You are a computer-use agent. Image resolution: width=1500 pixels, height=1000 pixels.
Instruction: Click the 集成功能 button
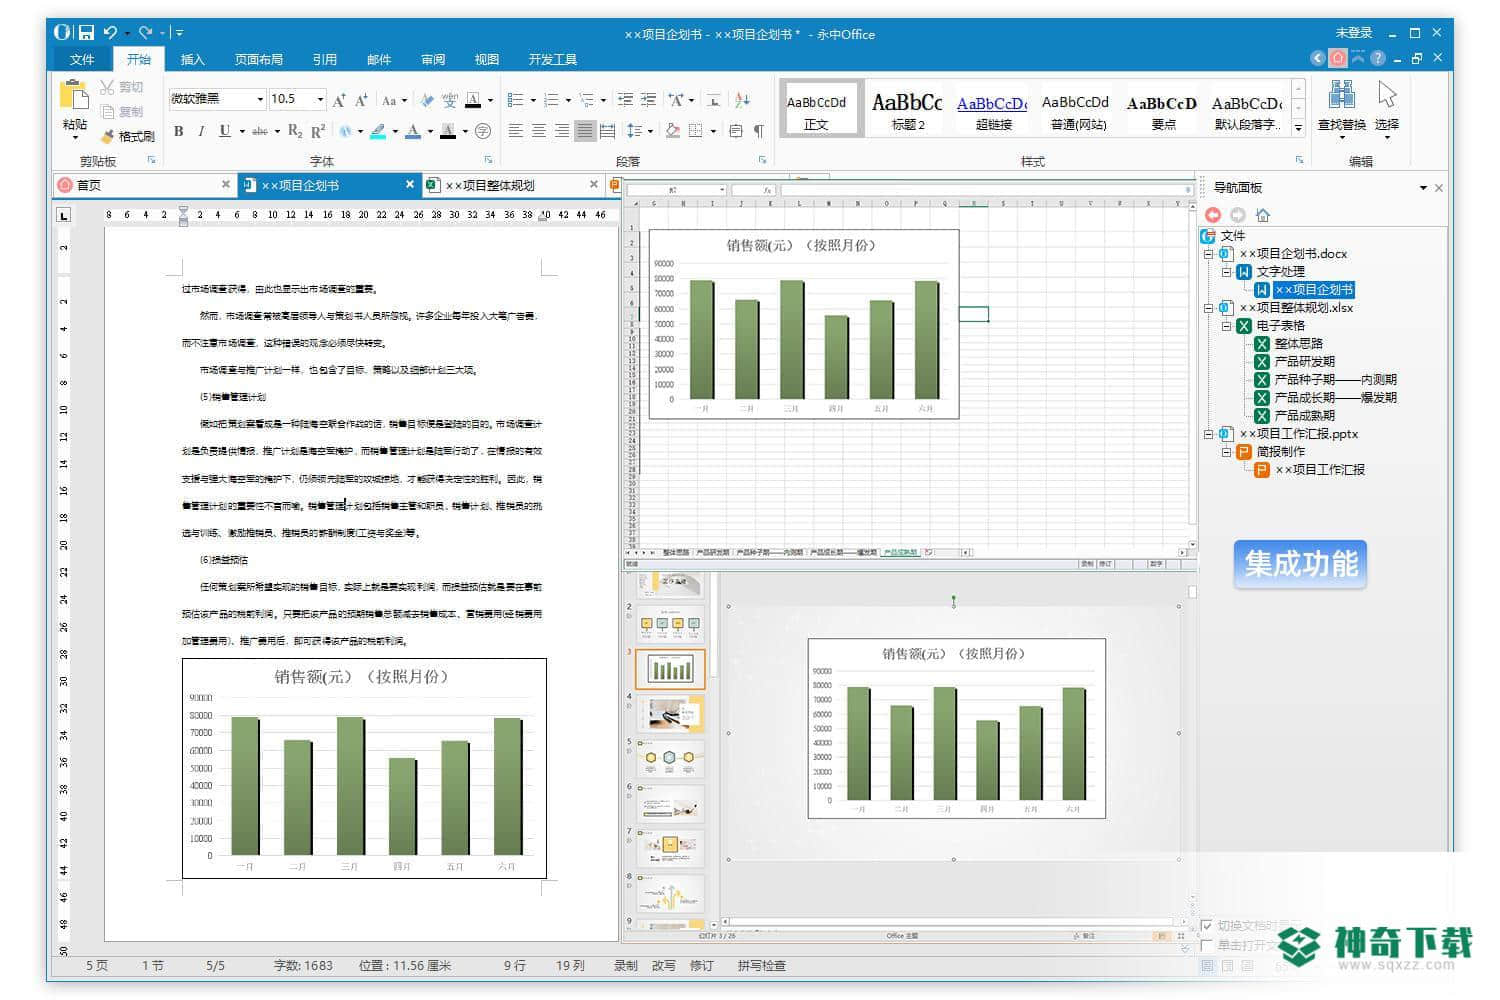1300,564
